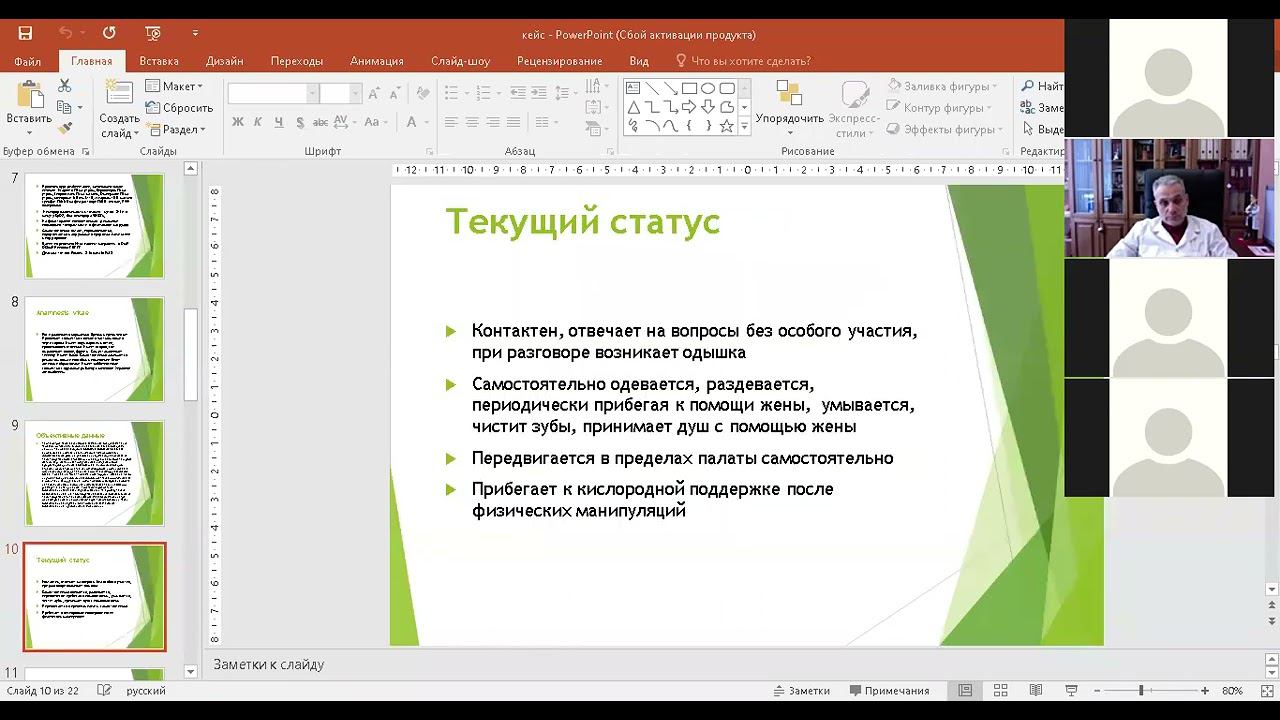Adjust the zoom slider in status bar
Screen dimensions: 1280x720
[1140, 690]
